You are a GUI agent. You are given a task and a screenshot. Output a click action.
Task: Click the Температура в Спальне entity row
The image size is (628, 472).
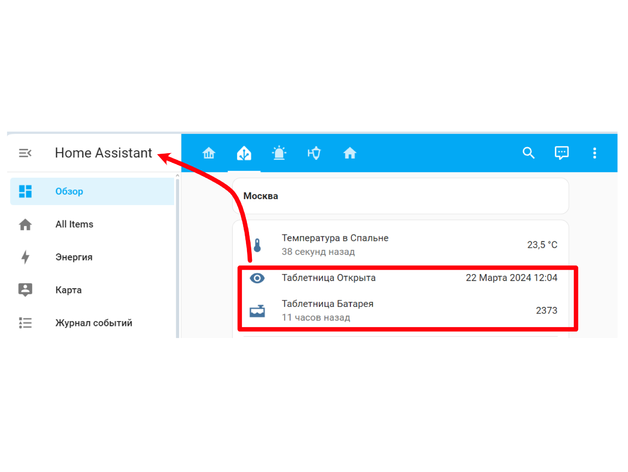[335, 245]
